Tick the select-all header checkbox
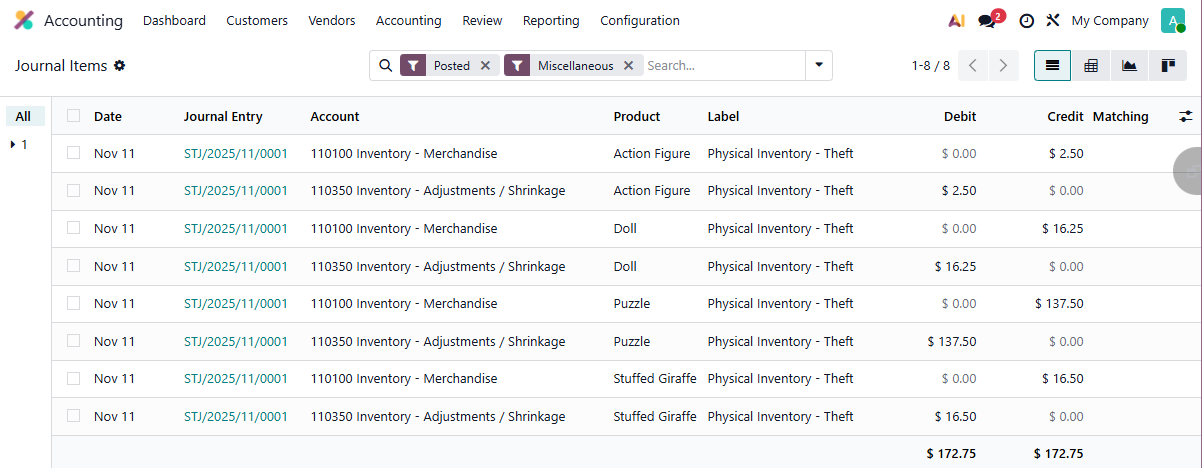The height and width of the screenshot is (468, 1202). [73, 116]
